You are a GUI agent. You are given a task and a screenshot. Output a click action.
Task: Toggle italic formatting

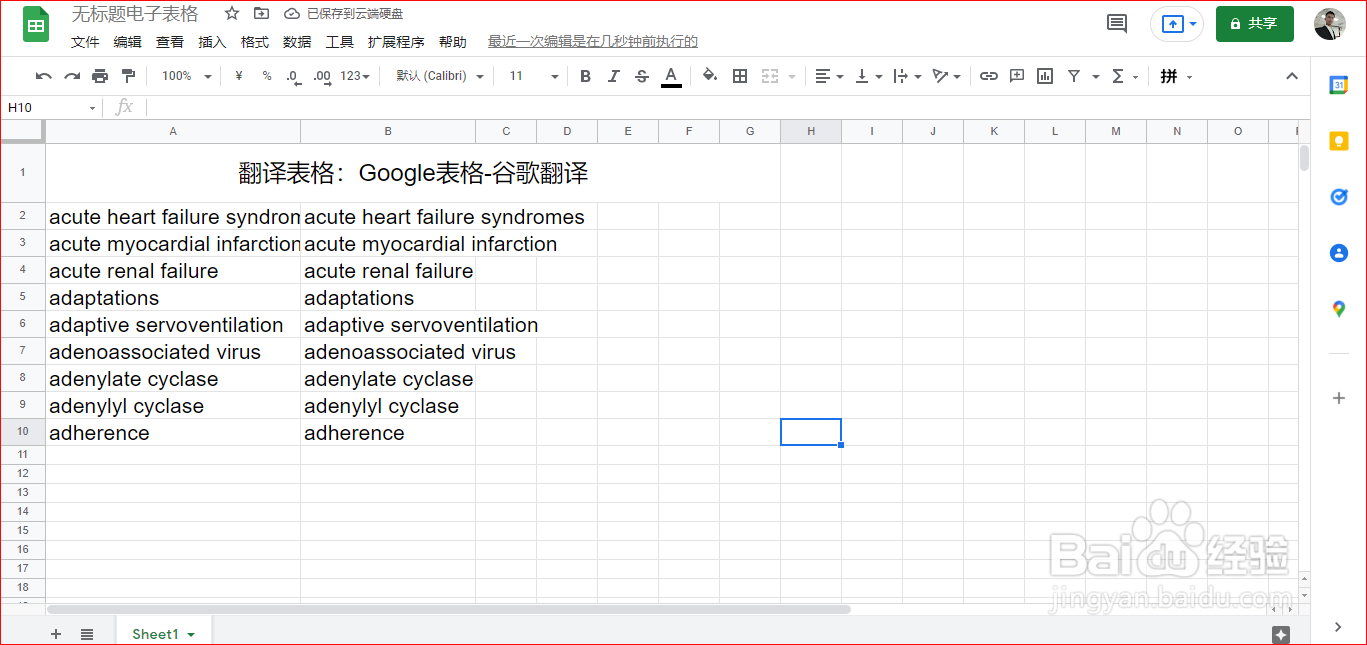[614, 76]
